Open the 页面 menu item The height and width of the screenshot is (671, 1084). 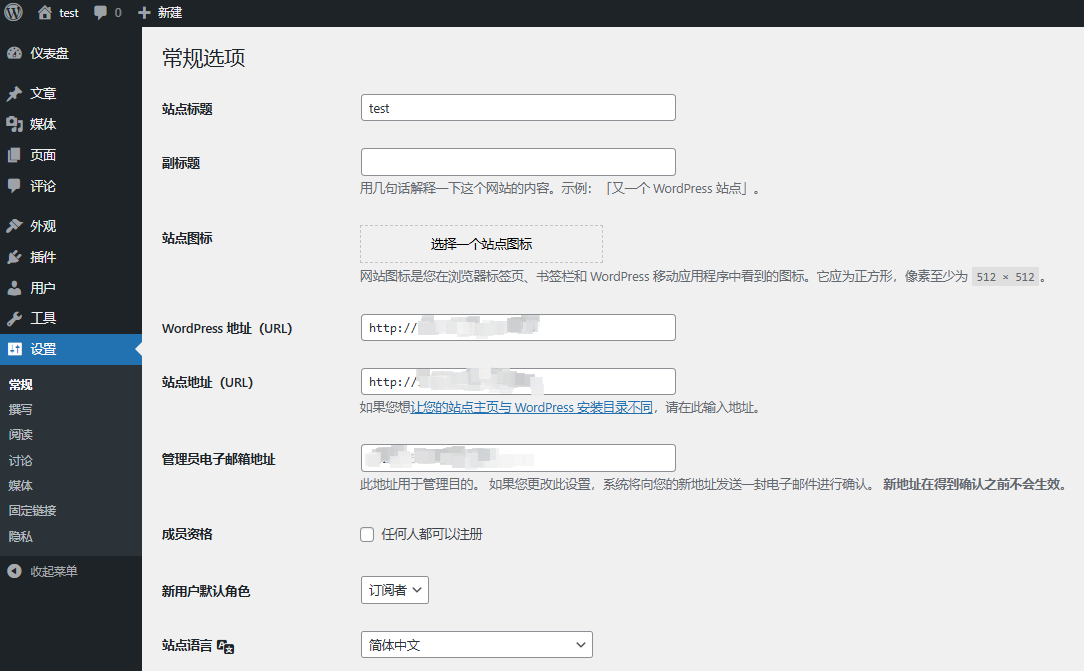71,155
